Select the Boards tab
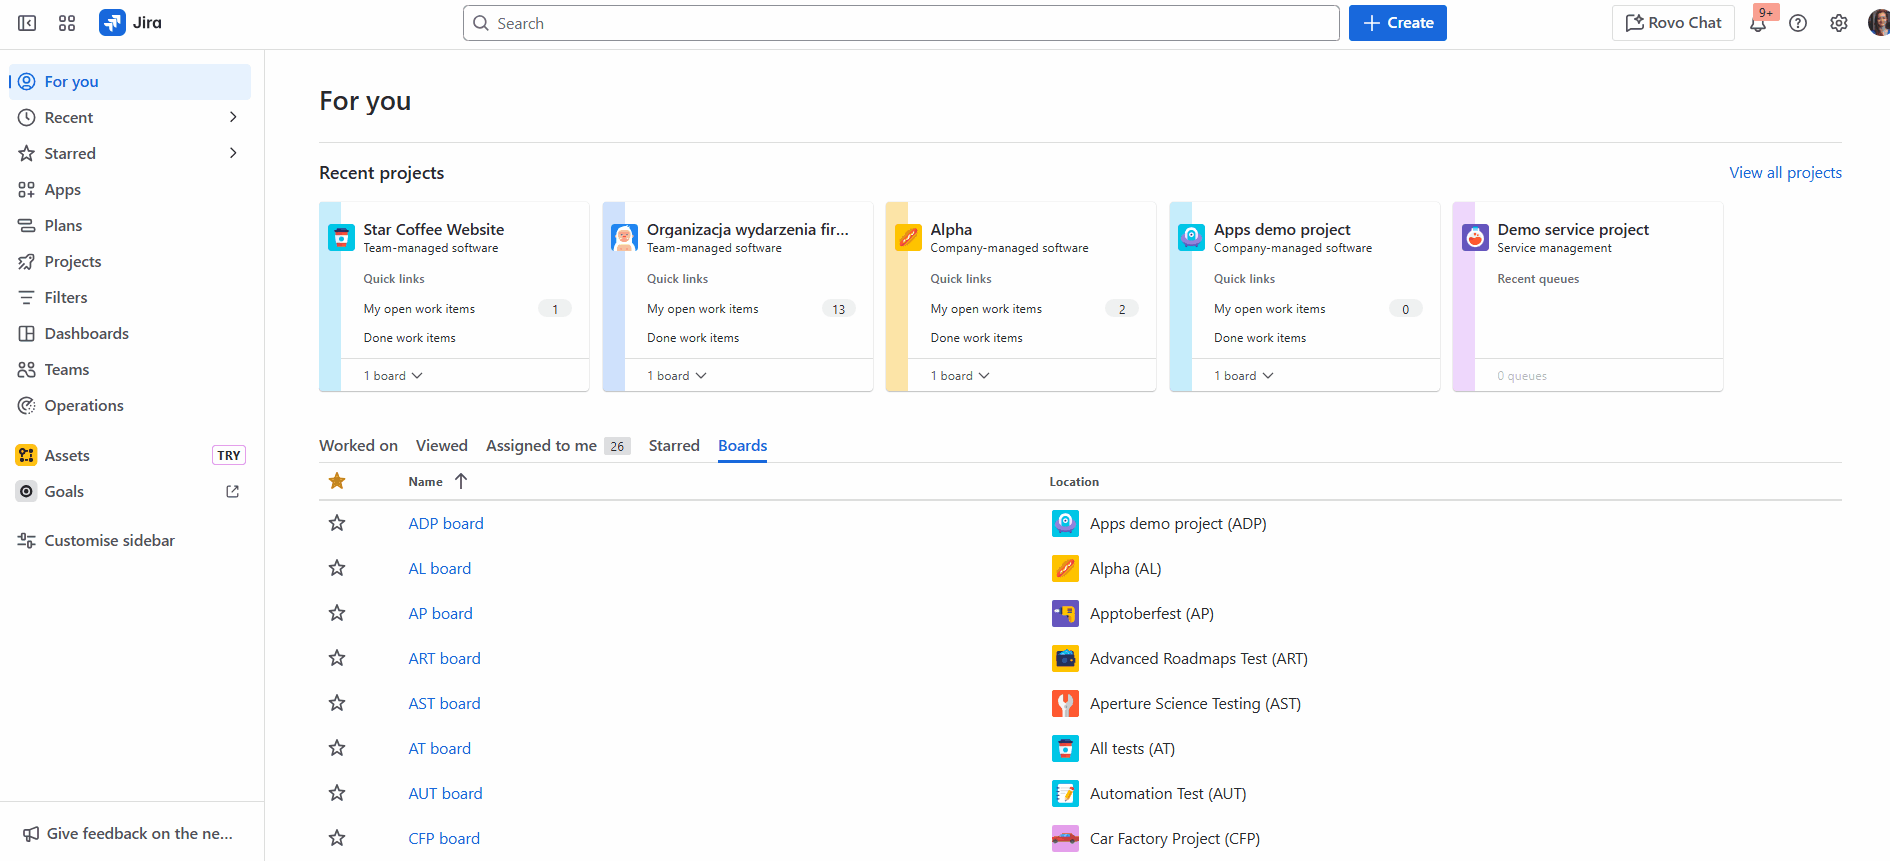The height and width of the screenshot is (861, 1890). click(x=743, y=446)
